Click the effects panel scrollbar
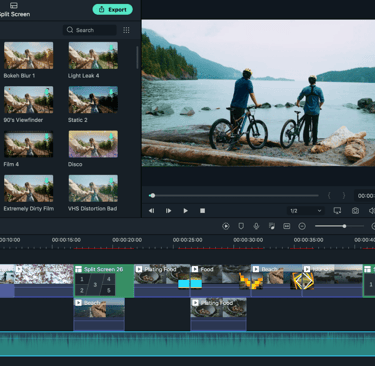 click(x=137, y=57)
